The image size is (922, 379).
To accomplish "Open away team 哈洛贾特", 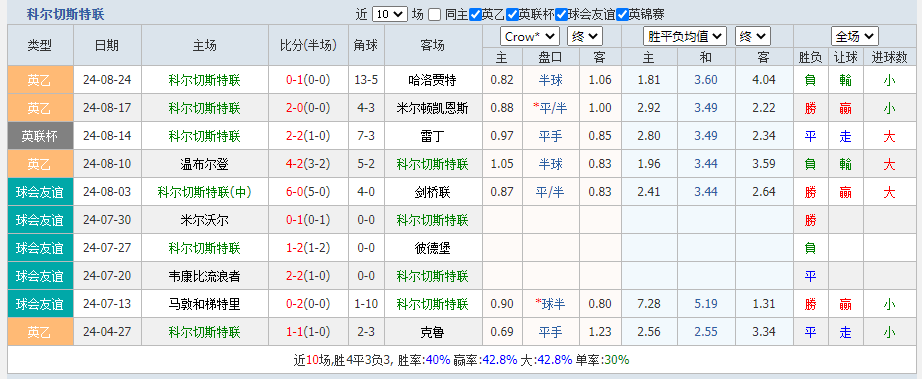I will click(x=433, y=80).
